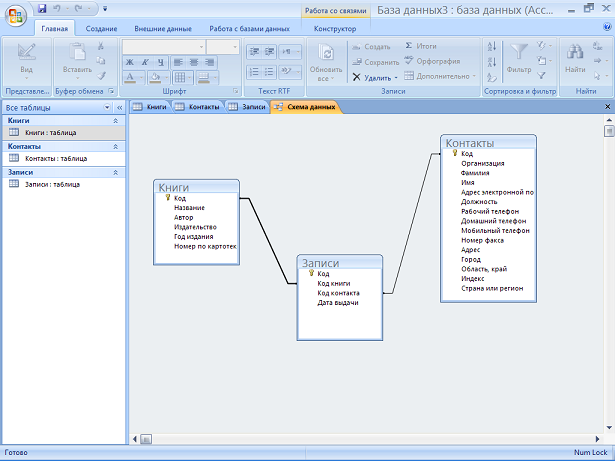The height and width of the screenshot is (461, 615).
Task: Pick the fill color bucket button
Action: click(158, 77)
